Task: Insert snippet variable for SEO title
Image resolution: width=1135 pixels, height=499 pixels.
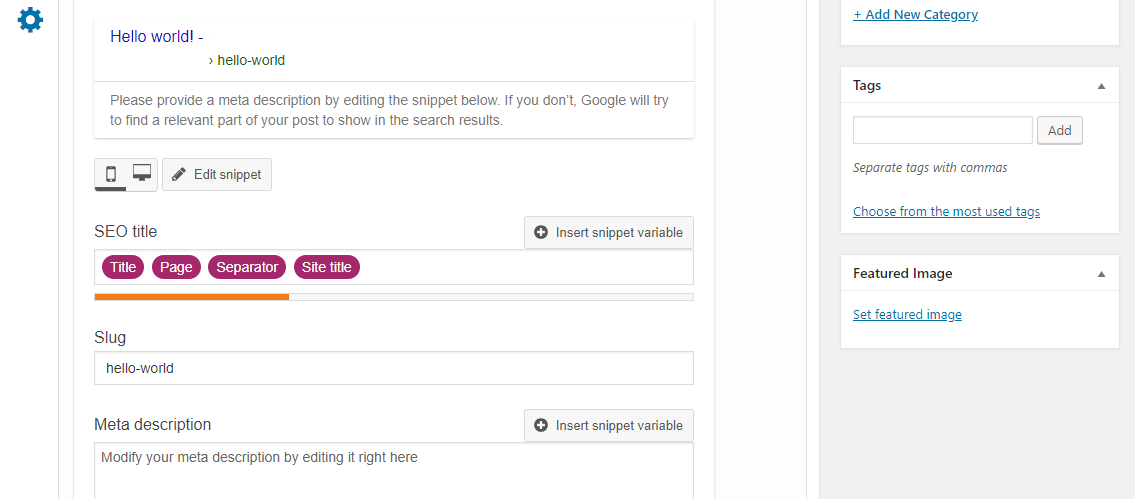Action: click(x=609, y=232)
